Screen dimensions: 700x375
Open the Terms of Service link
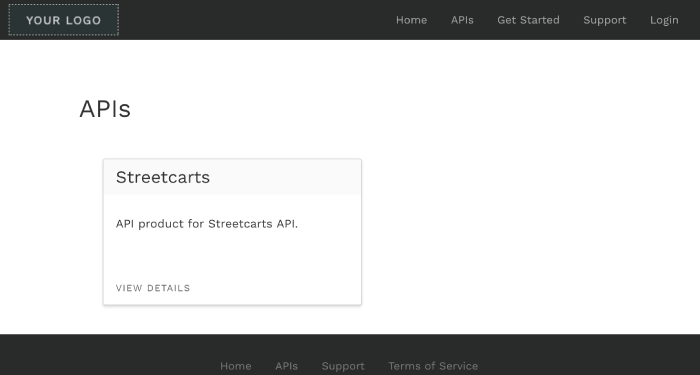433,366
